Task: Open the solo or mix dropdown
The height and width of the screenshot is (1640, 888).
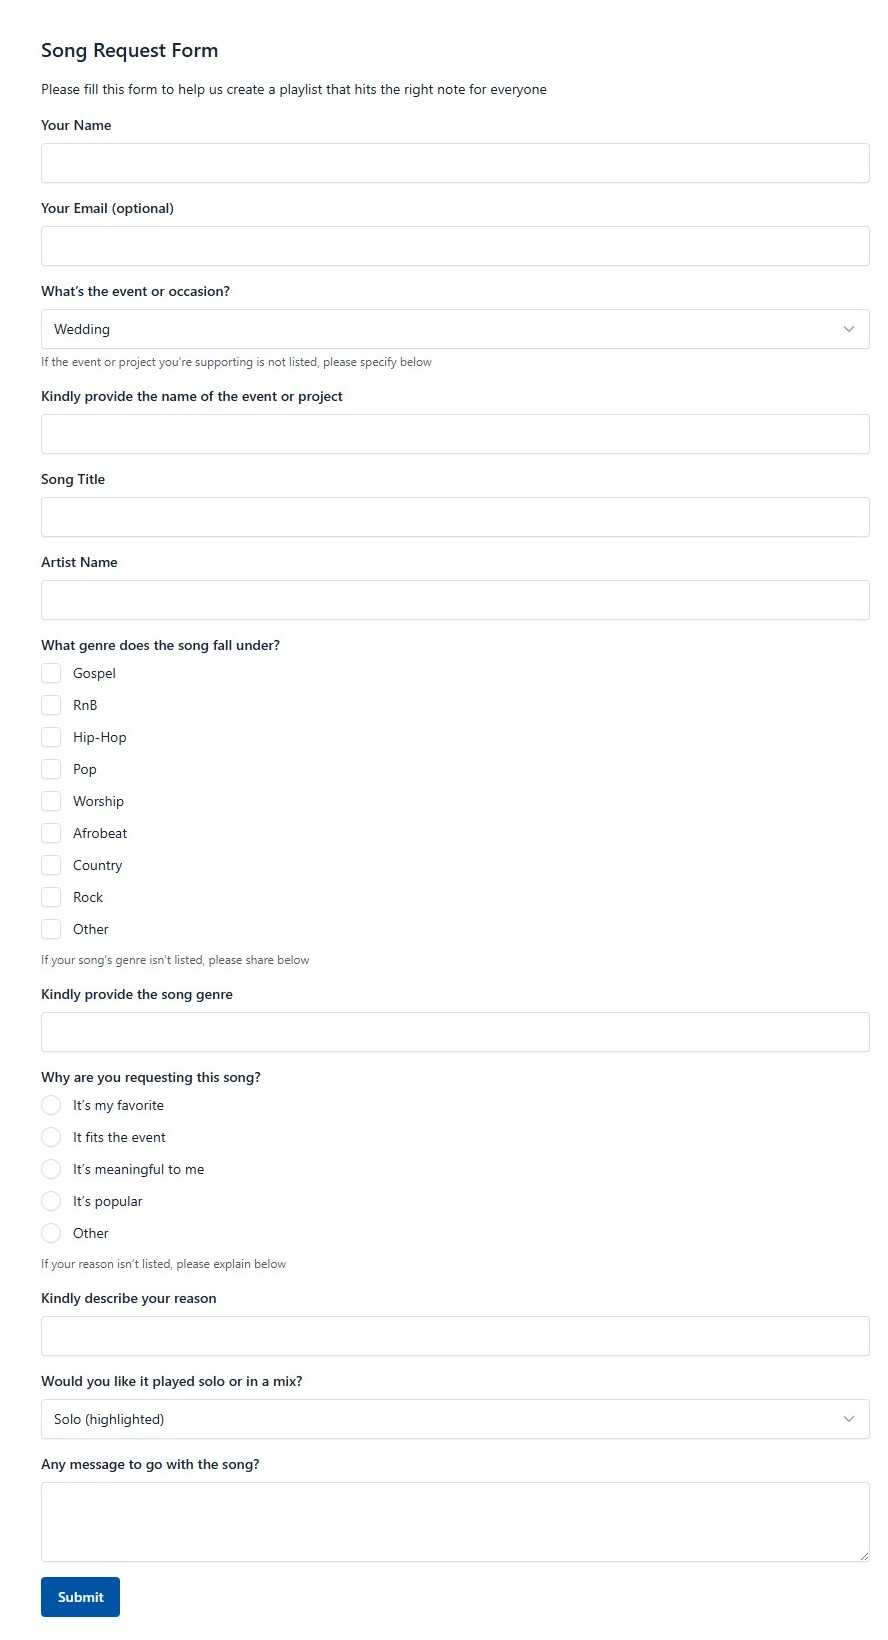Action: pyautogui.click(x=455, y=1419)
